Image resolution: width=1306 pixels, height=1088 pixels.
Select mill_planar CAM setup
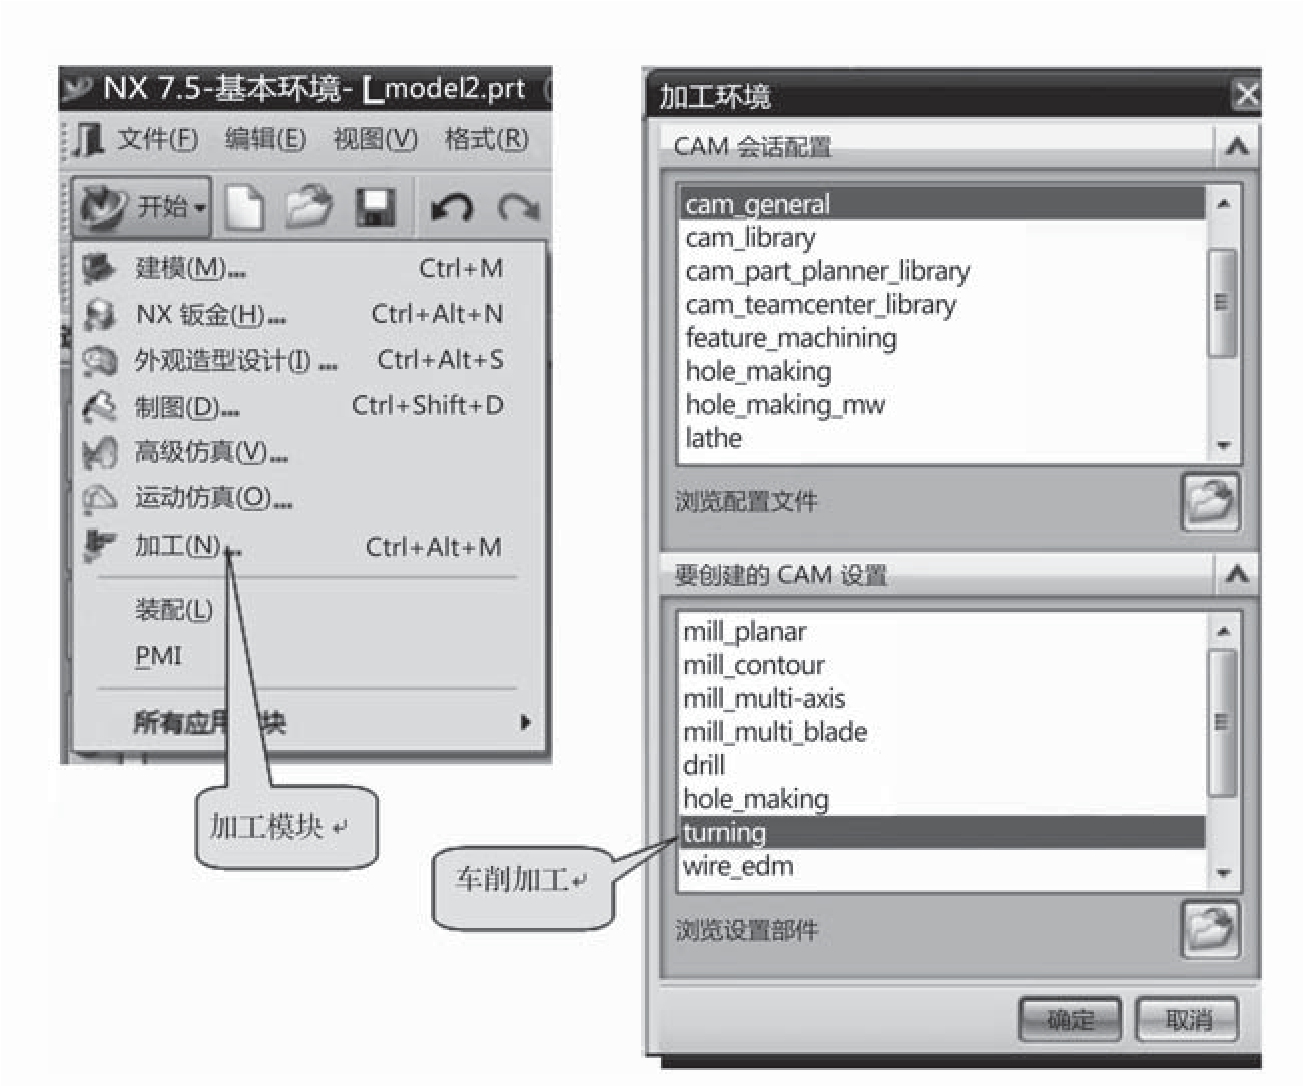[942, 632]
